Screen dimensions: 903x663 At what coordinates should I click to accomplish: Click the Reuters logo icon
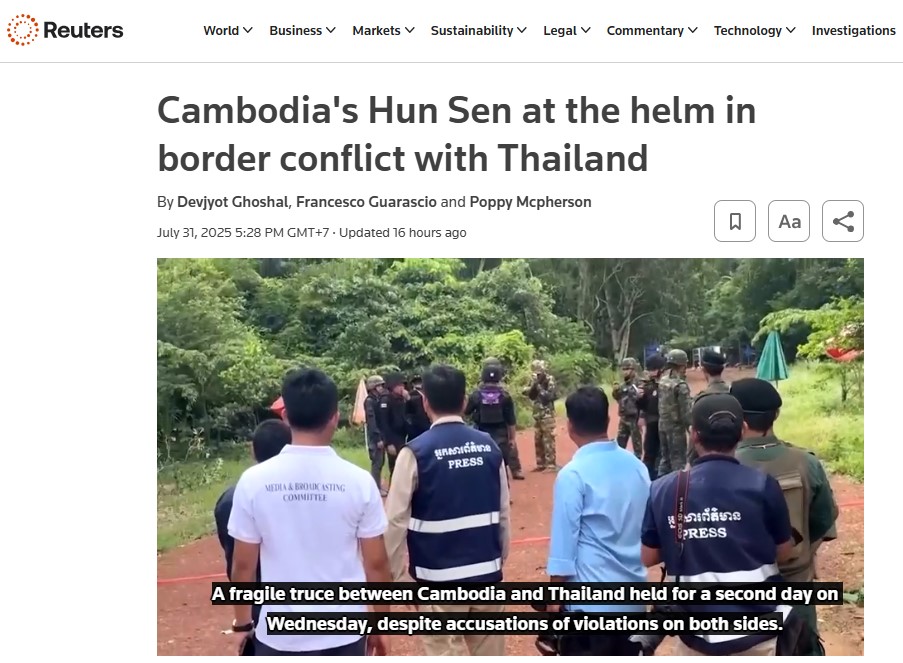coord(22,30)
